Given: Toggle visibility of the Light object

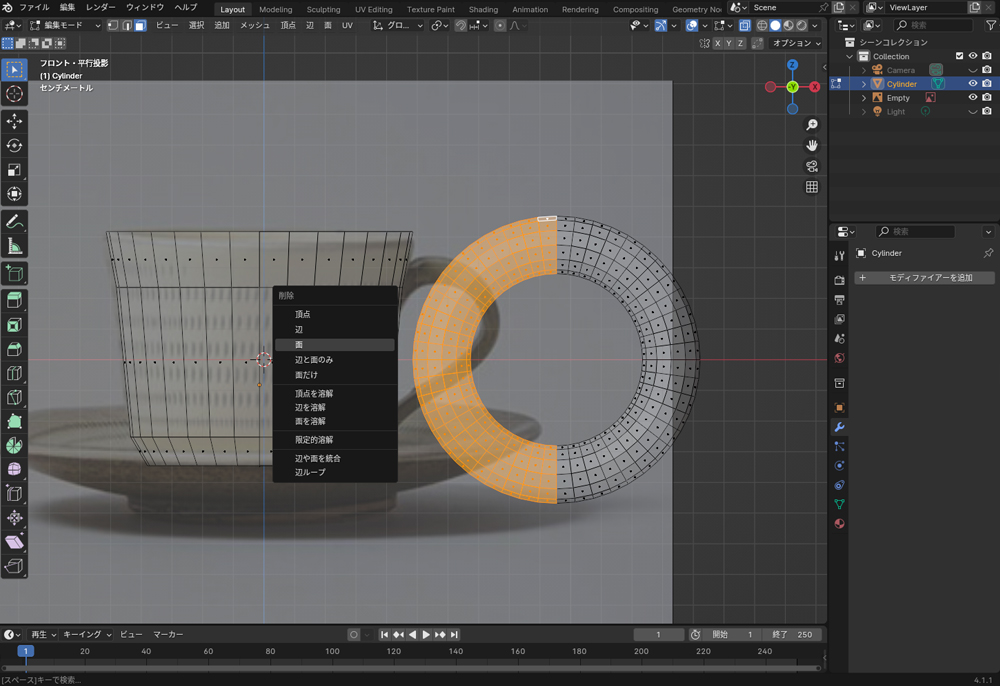Looking at the screenshot, I should click(x=972, y=112).
